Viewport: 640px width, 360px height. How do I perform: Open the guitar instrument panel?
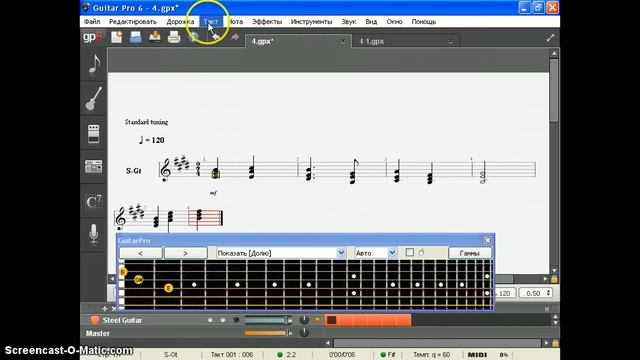[x=94, y=98]
